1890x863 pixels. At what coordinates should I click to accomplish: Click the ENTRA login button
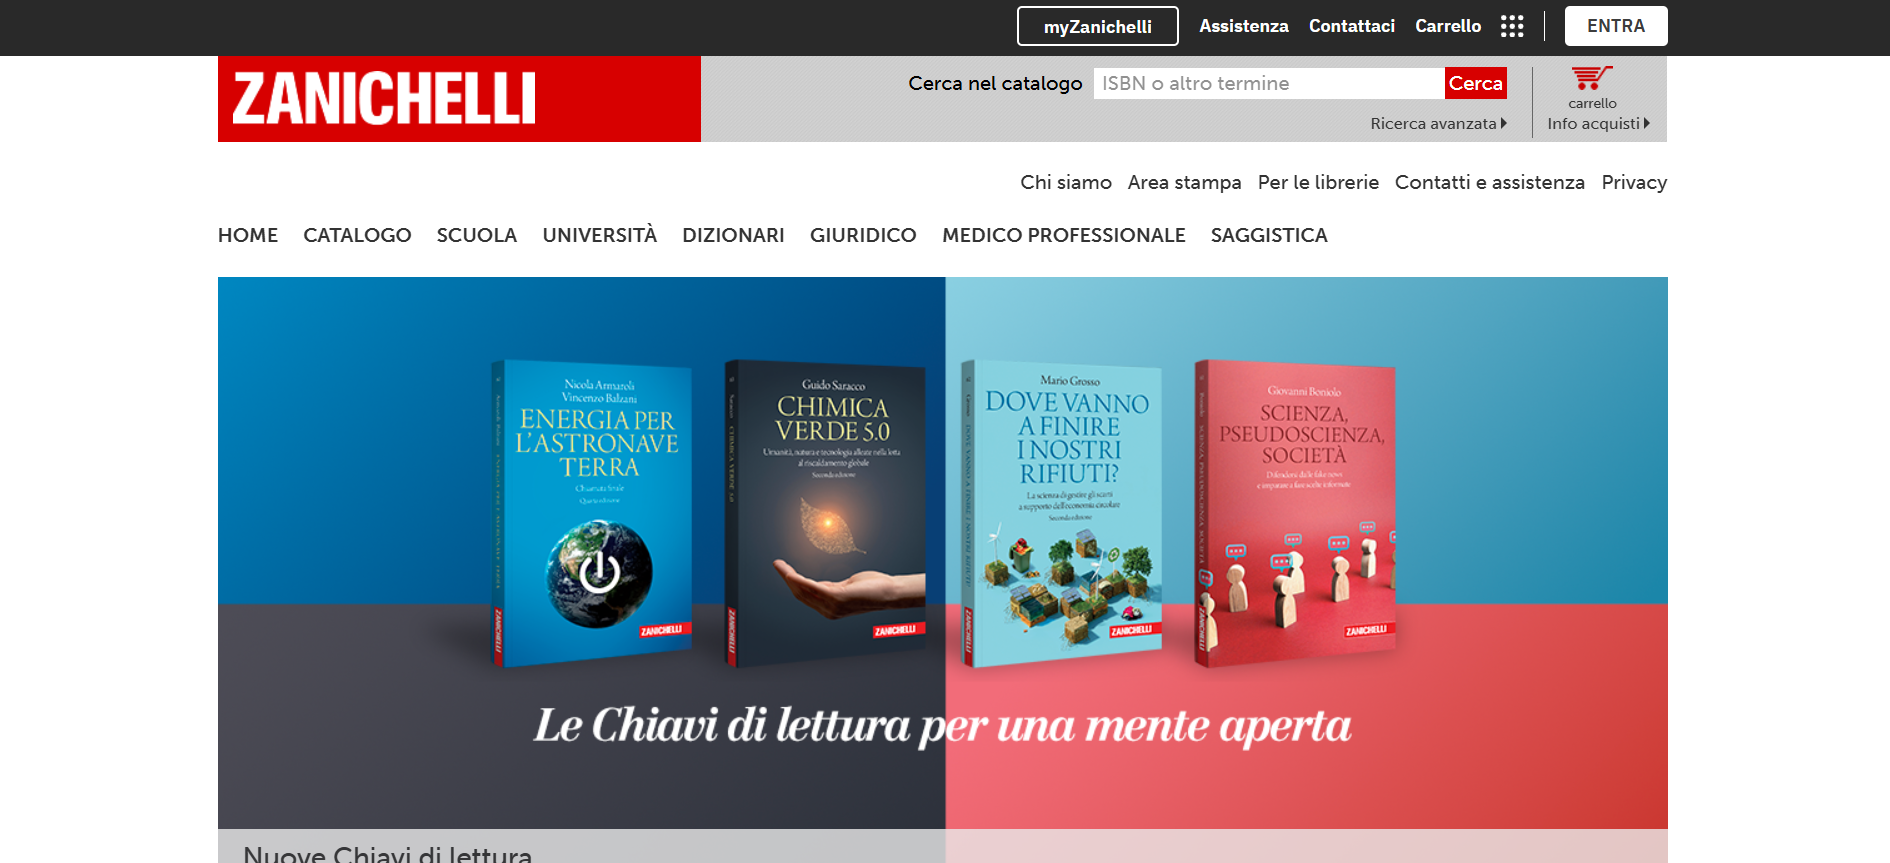(x=1616, y=26)
